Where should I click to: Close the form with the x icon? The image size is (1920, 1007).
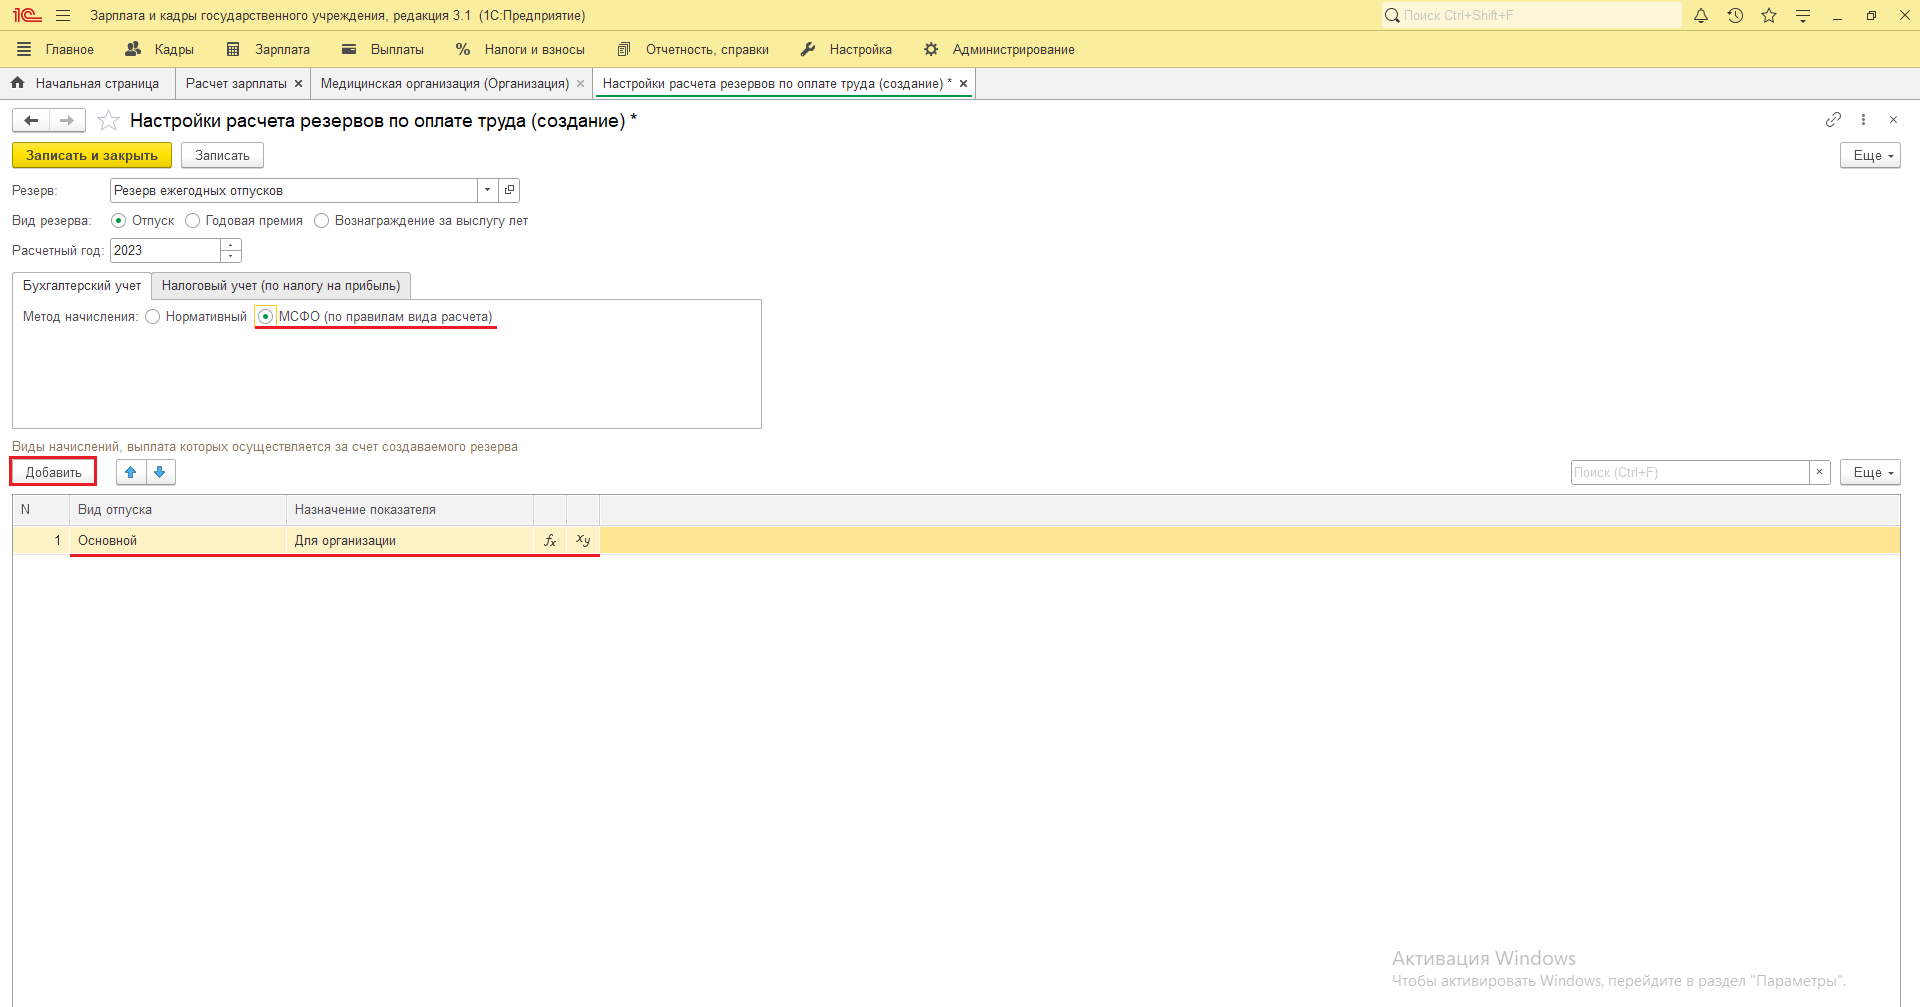click(1893, 120)
